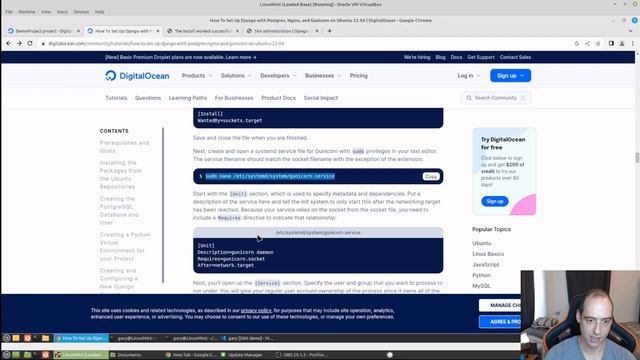
Task: Go forward with the browser forward arrow
Action: pyautogui.click(x=19, y=43)
